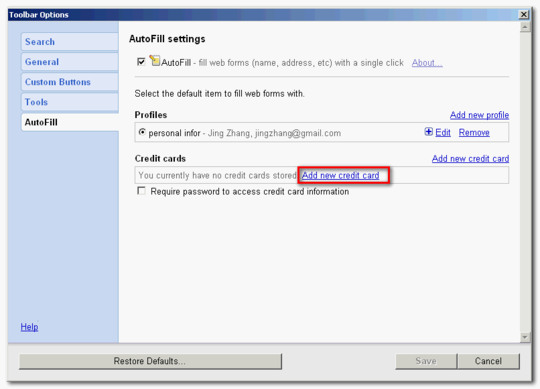This screenshot has width=540, height=389.
Task: Click the scrollbar up arrow
Action: click(x=525, y=27)
